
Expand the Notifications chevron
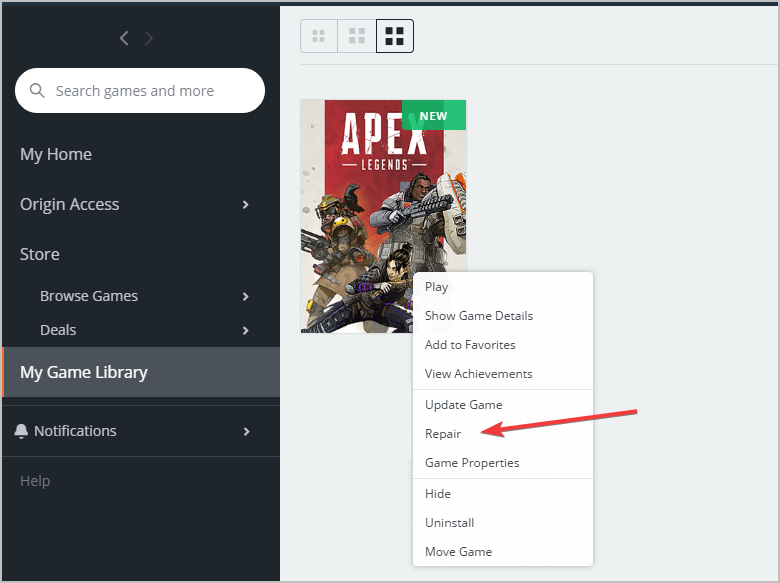pyautogui.click(x=246, y=431)
